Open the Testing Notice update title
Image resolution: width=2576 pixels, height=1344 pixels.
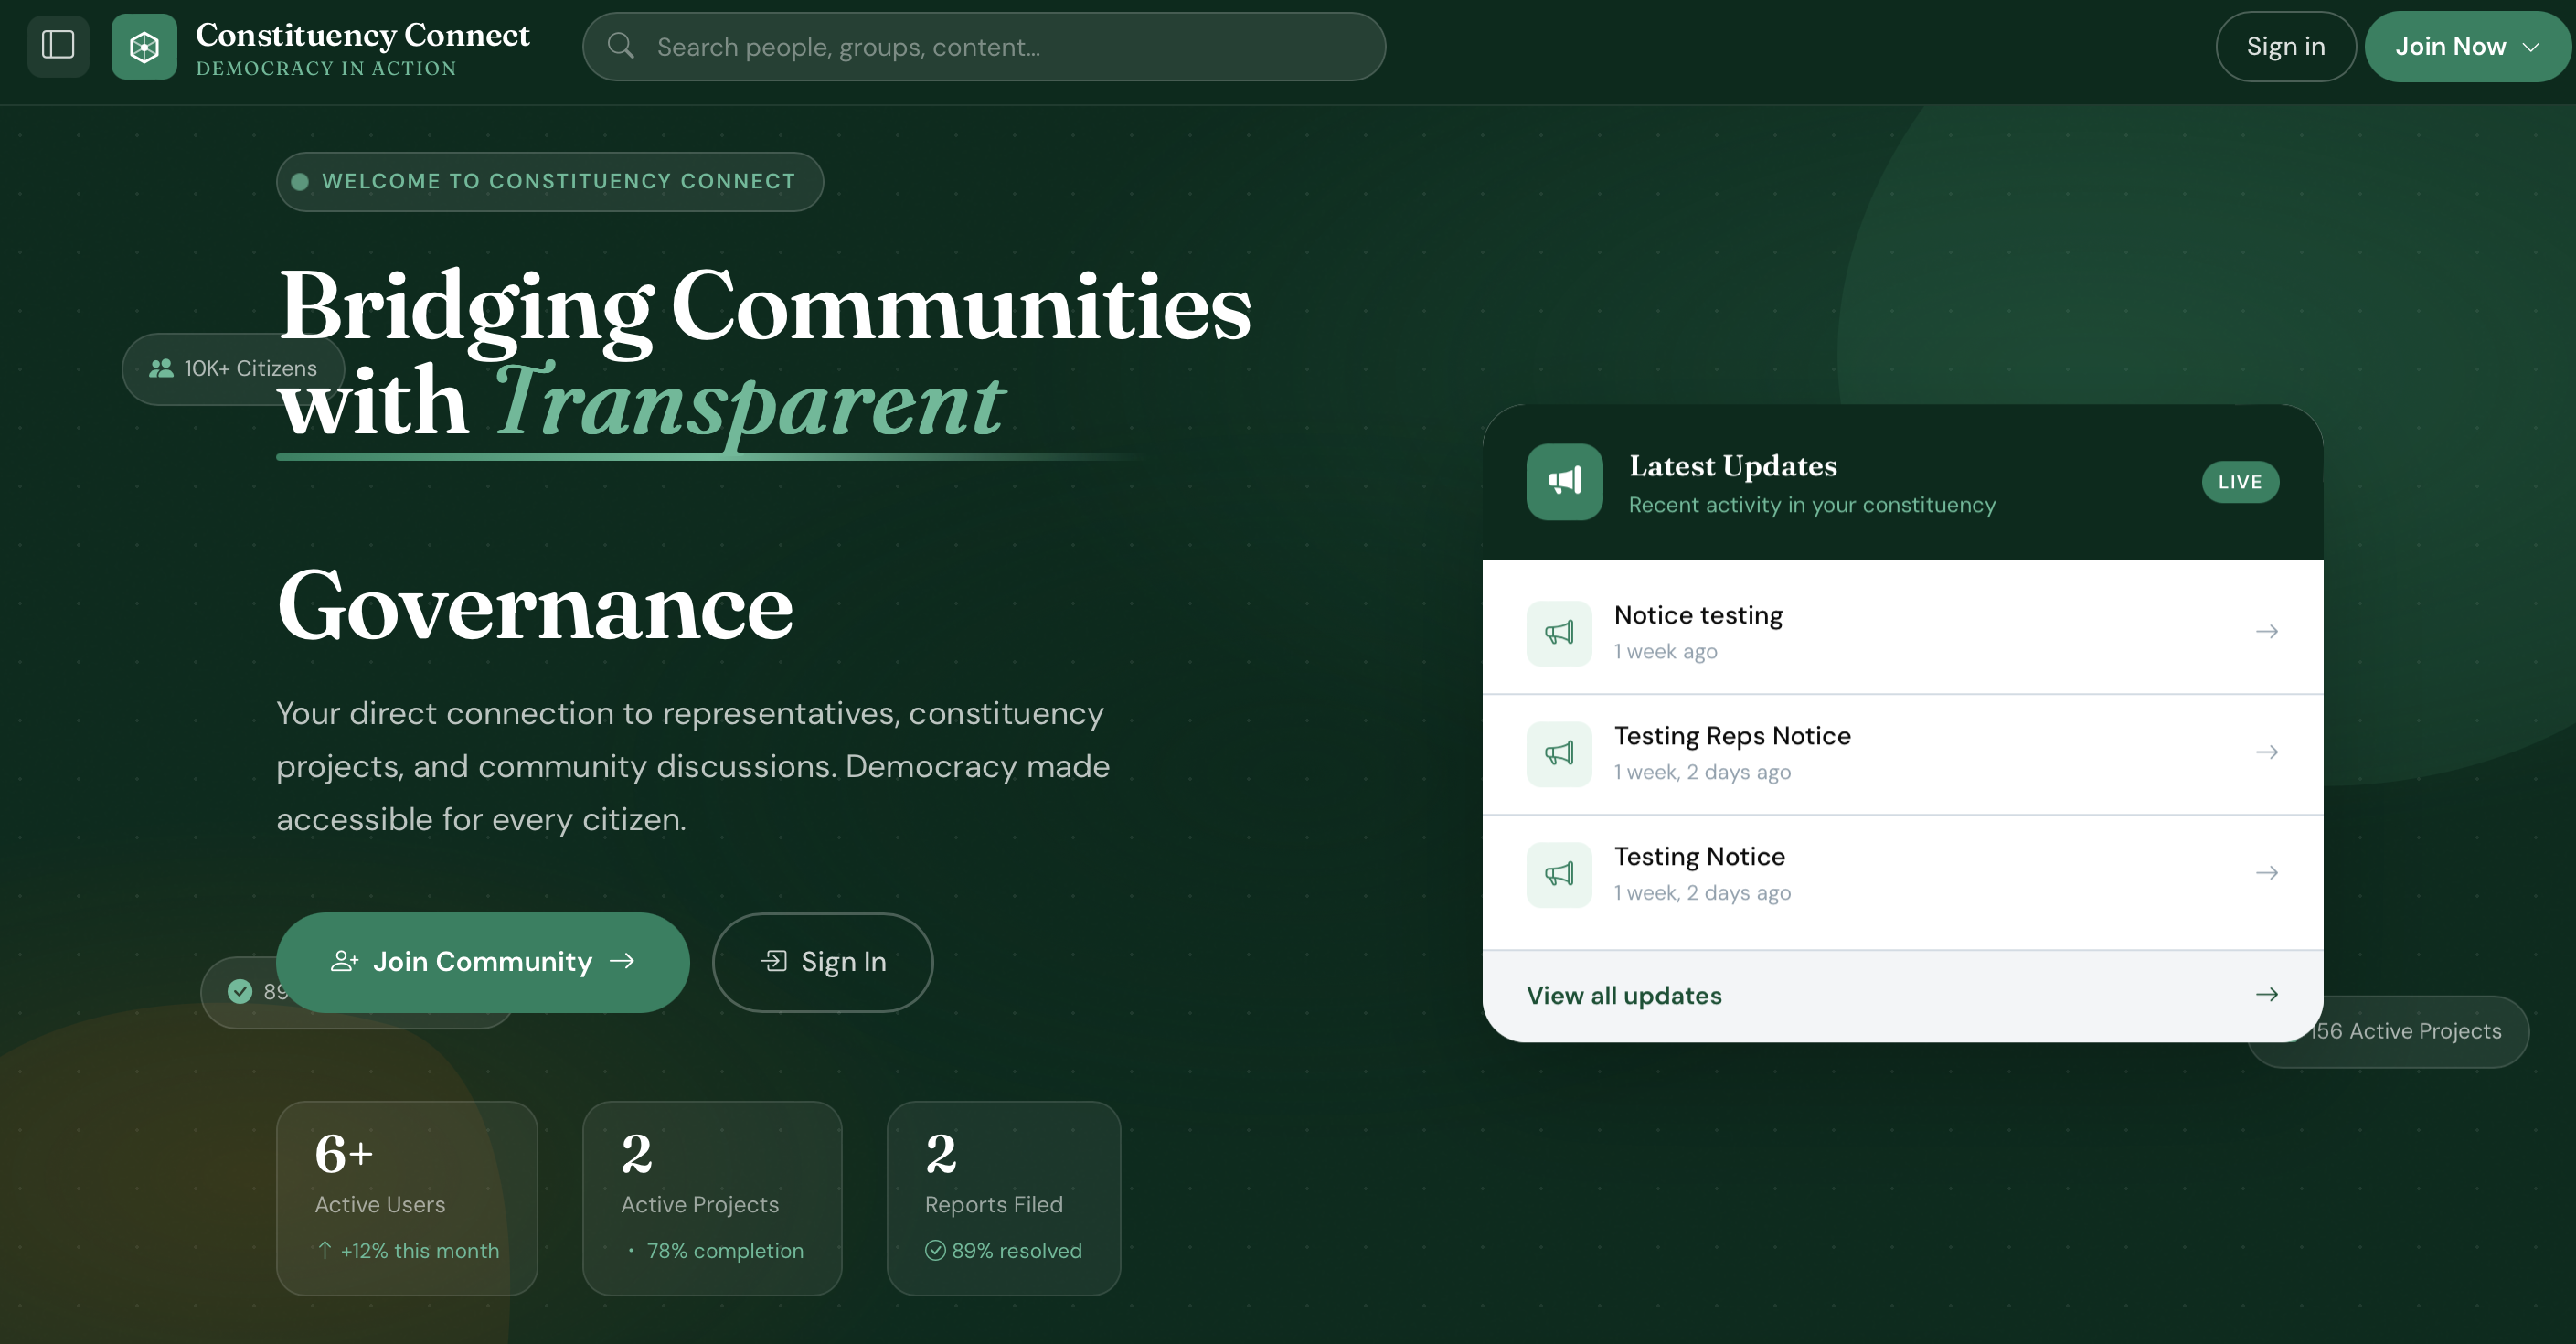tap(1699, 856)
